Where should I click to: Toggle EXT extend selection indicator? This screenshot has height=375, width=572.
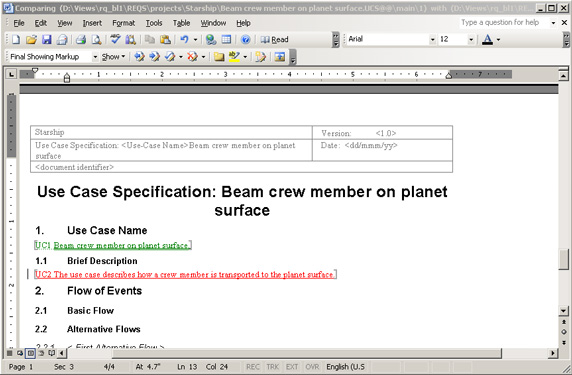(x=292, y=367)
